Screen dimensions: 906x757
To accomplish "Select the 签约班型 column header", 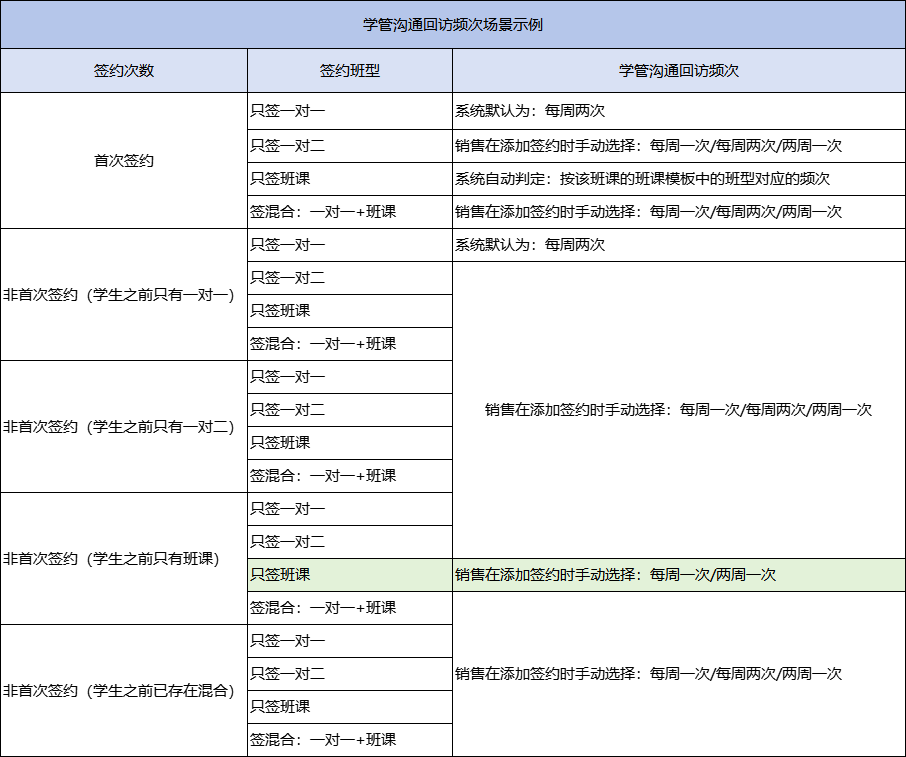I will tap(349, 70).
